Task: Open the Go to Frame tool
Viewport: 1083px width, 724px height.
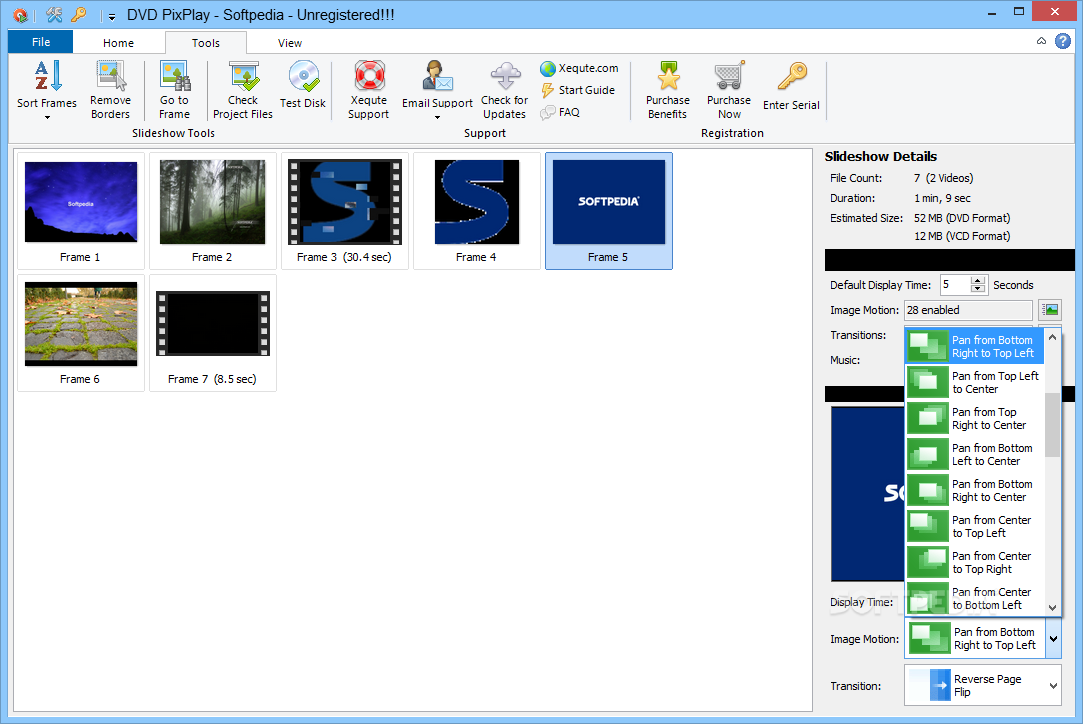Action: tap(174, 90)
